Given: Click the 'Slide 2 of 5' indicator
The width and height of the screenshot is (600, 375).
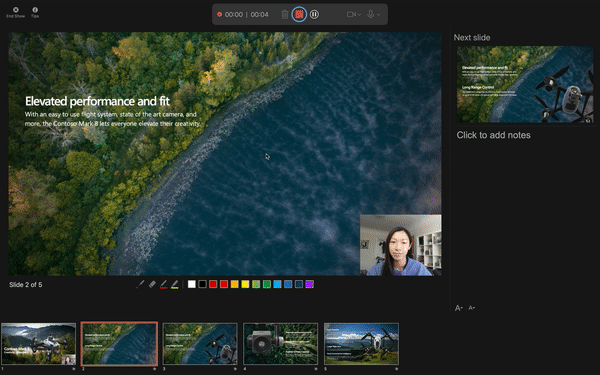Looking at the screenshot, I should point(26,285).
